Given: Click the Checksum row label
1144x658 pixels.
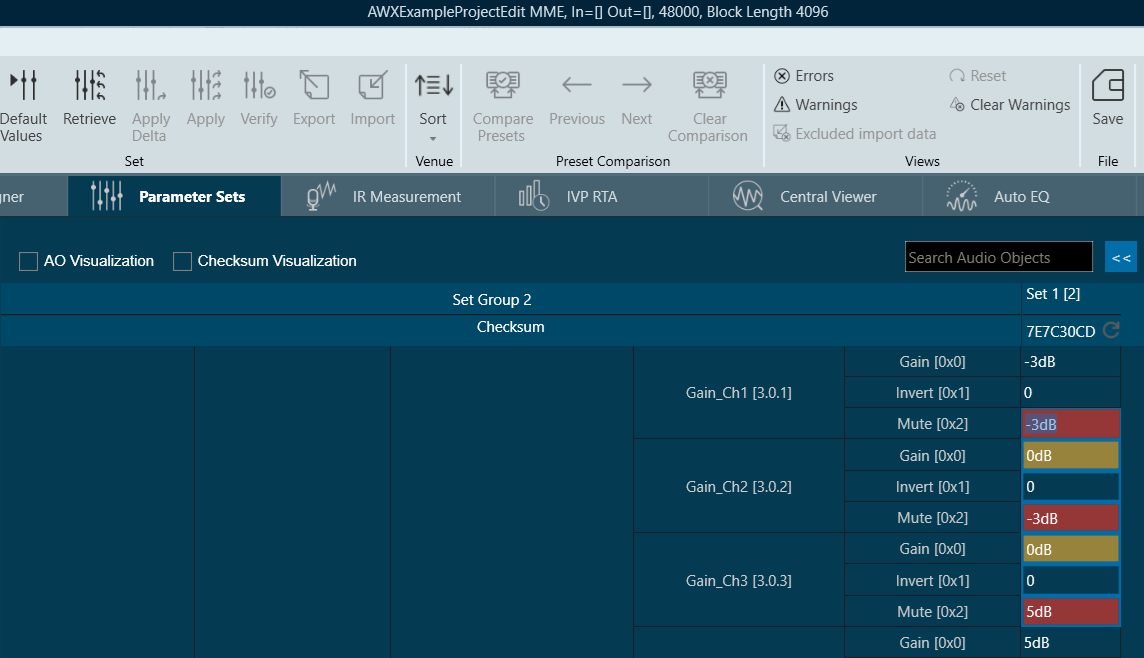Looking at the screenshot, I should pos(511,327).
